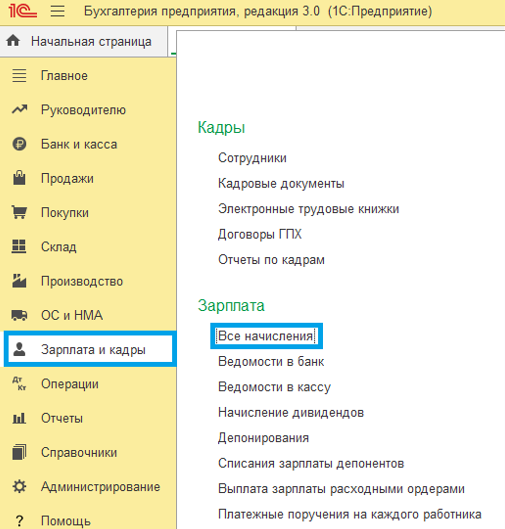Click the Руководителю chart icon
The height and width of the screenshot is (529, 505).
(x=19, y=109)
